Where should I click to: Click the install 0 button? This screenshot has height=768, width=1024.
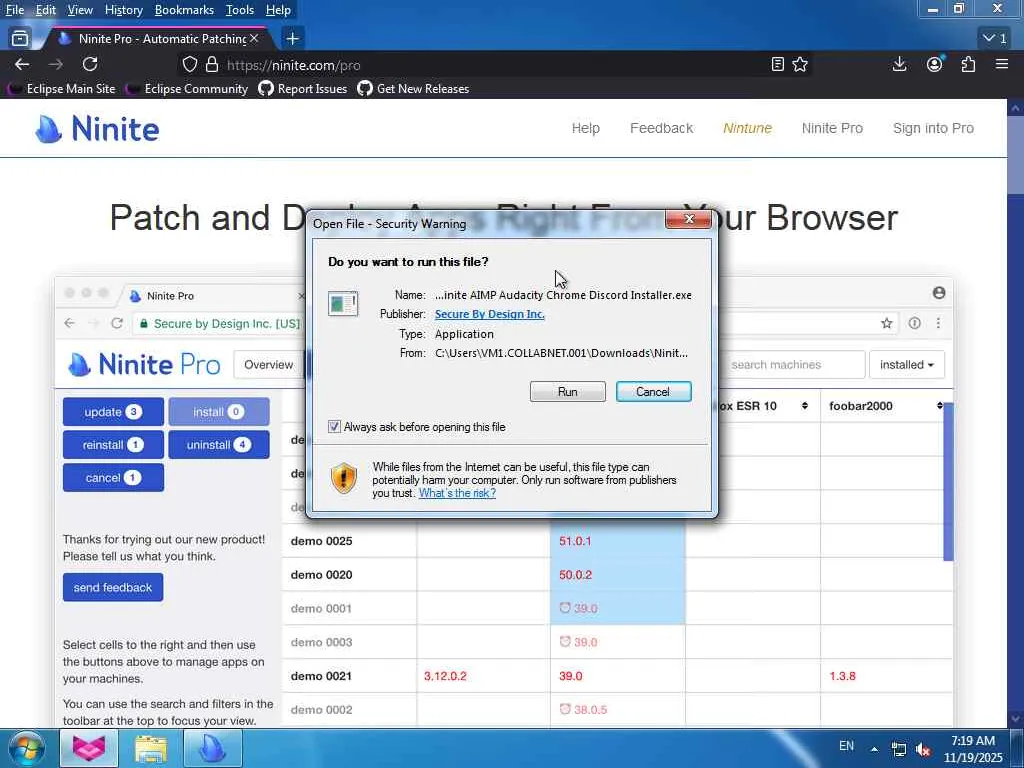pyautogui.click(x=219, y=412)
